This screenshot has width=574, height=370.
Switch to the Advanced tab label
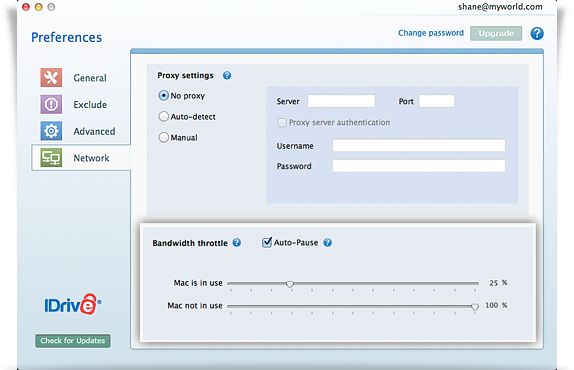[94, 131]
